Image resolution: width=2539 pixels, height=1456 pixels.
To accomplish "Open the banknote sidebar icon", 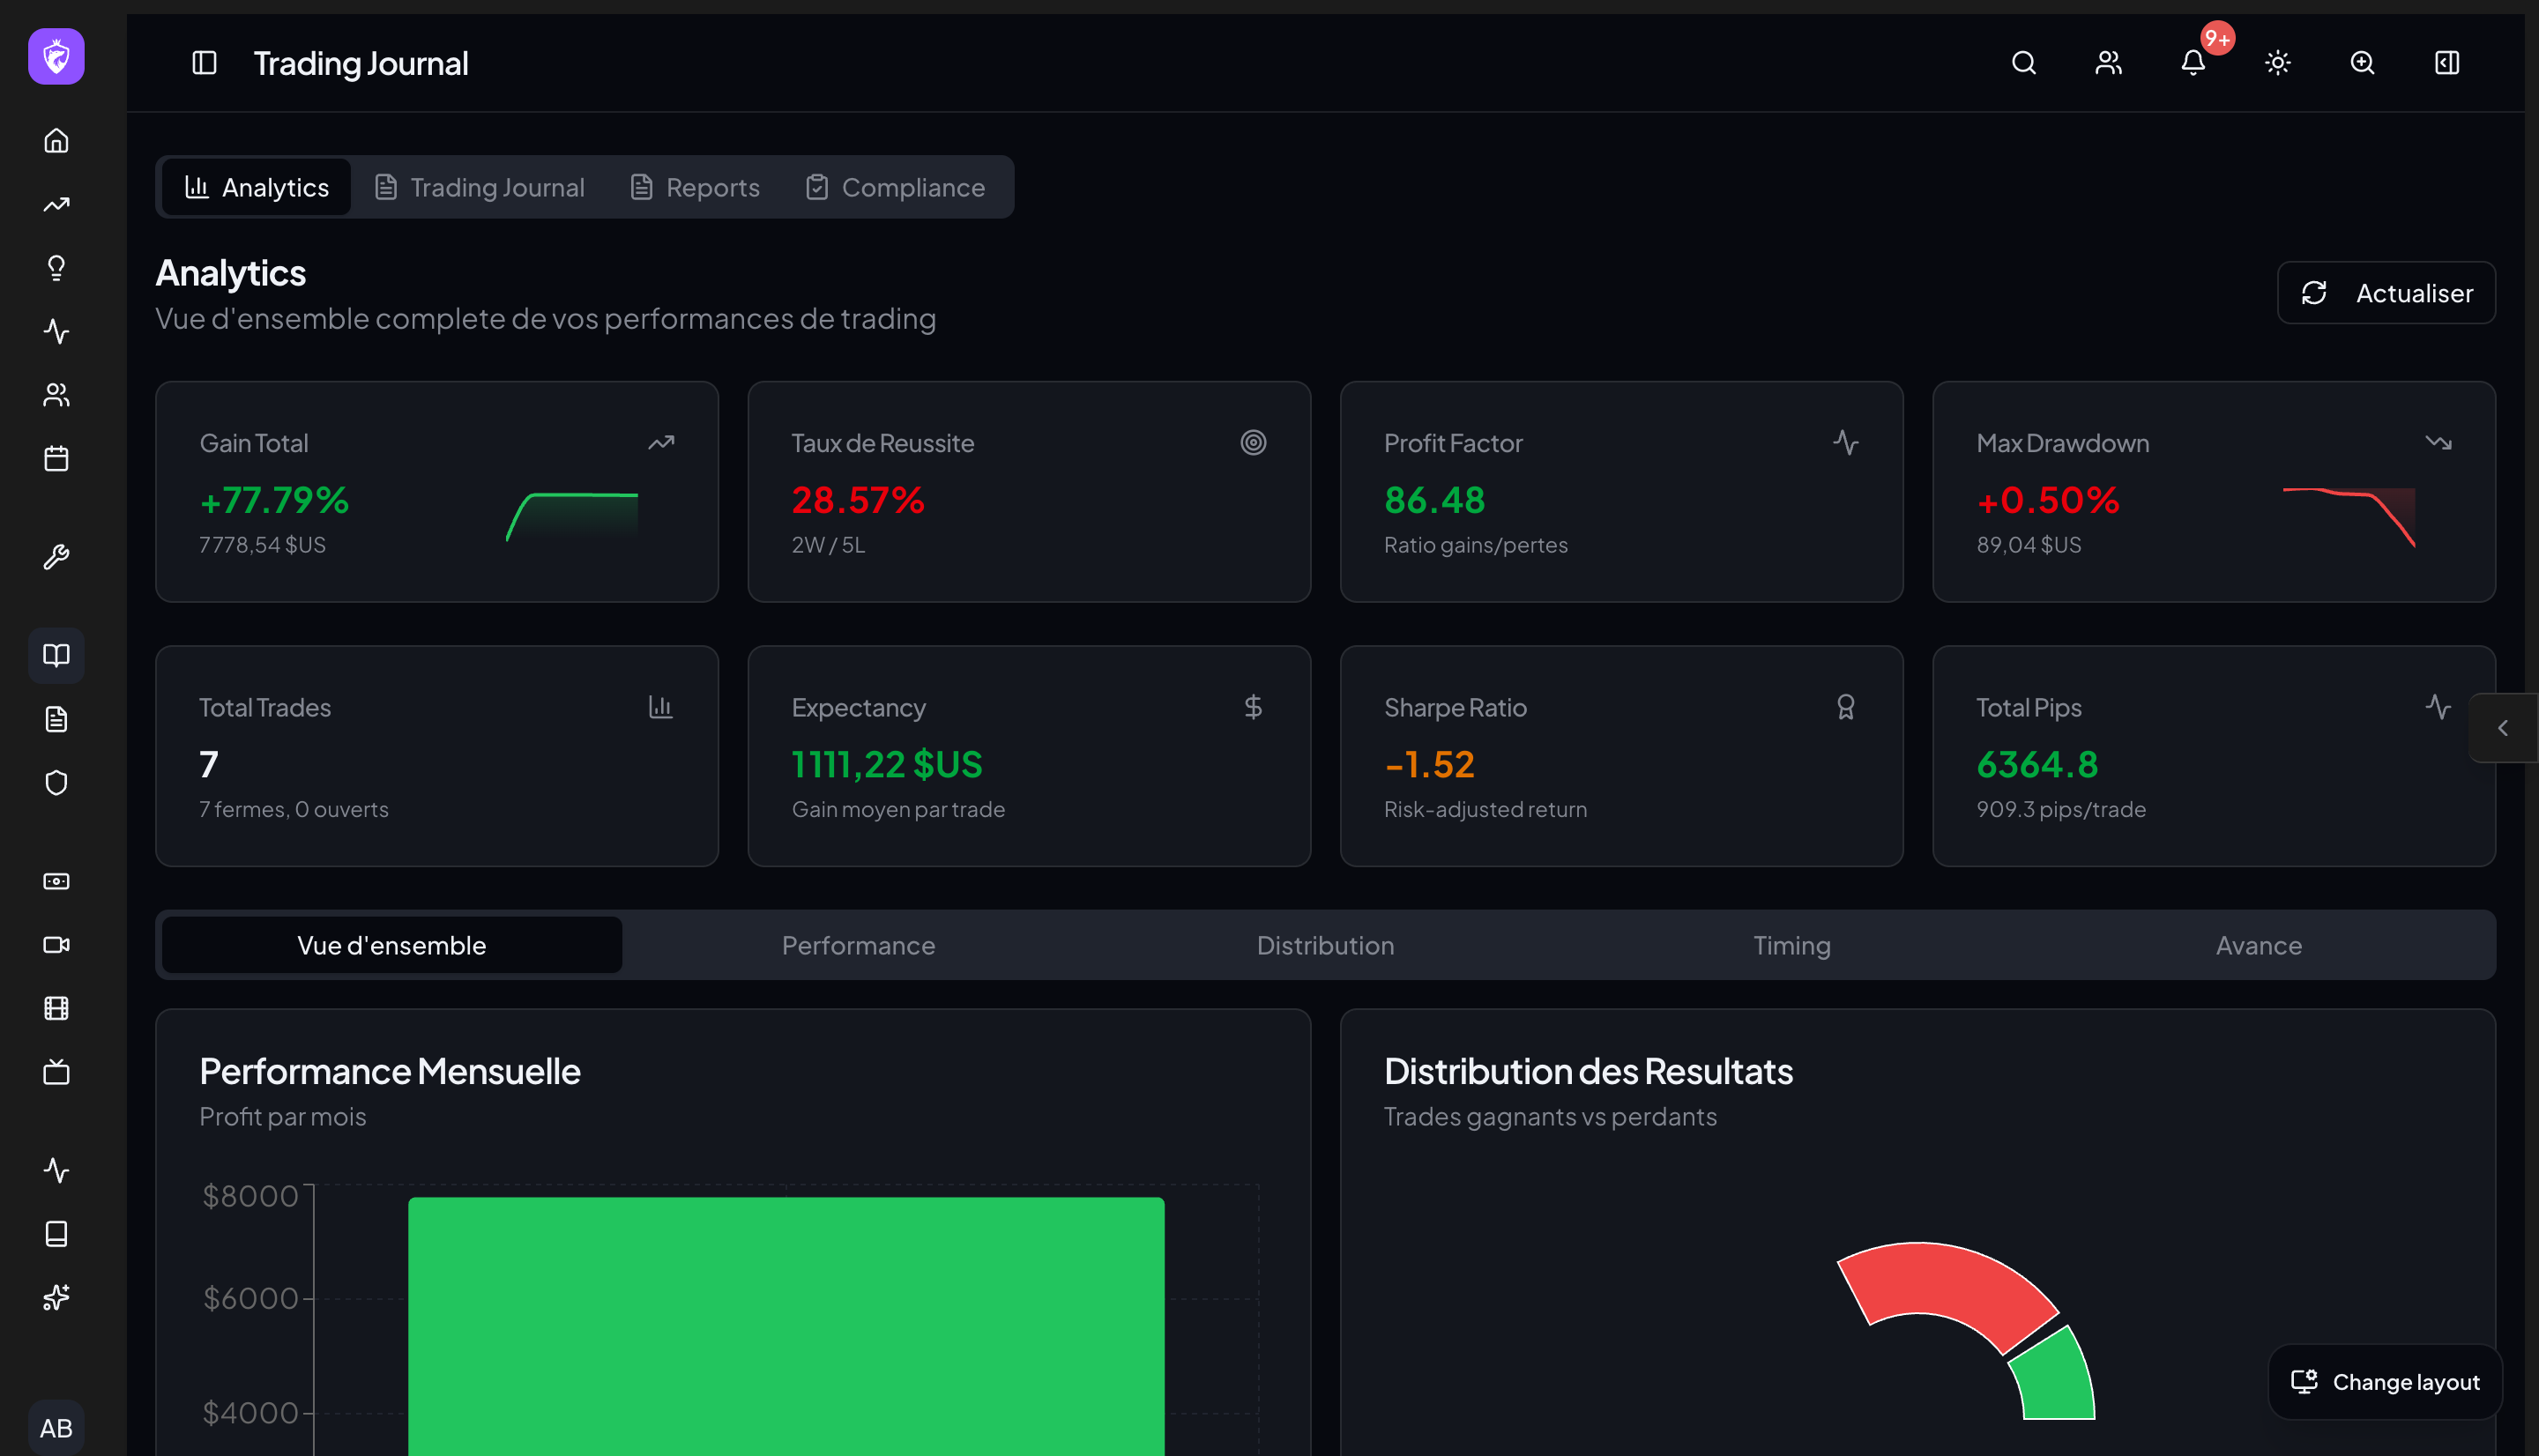I will (56, 881).
